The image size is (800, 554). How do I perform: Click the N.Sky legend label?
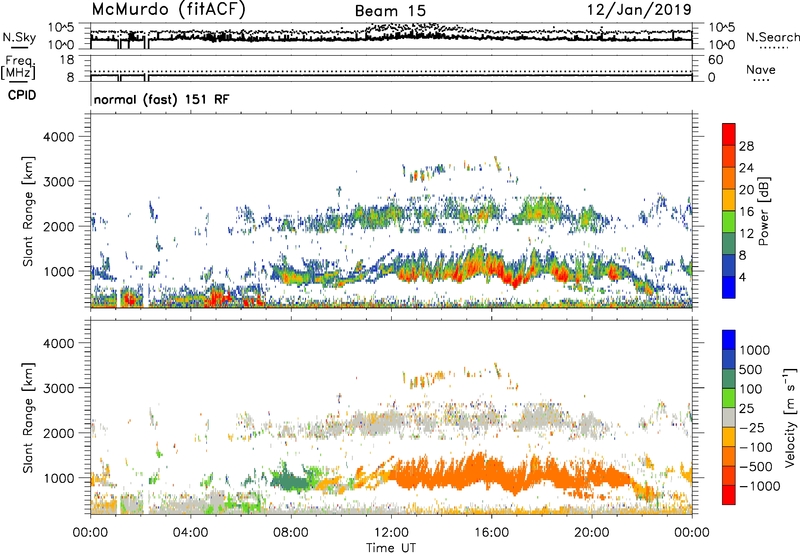click(19, 37)
